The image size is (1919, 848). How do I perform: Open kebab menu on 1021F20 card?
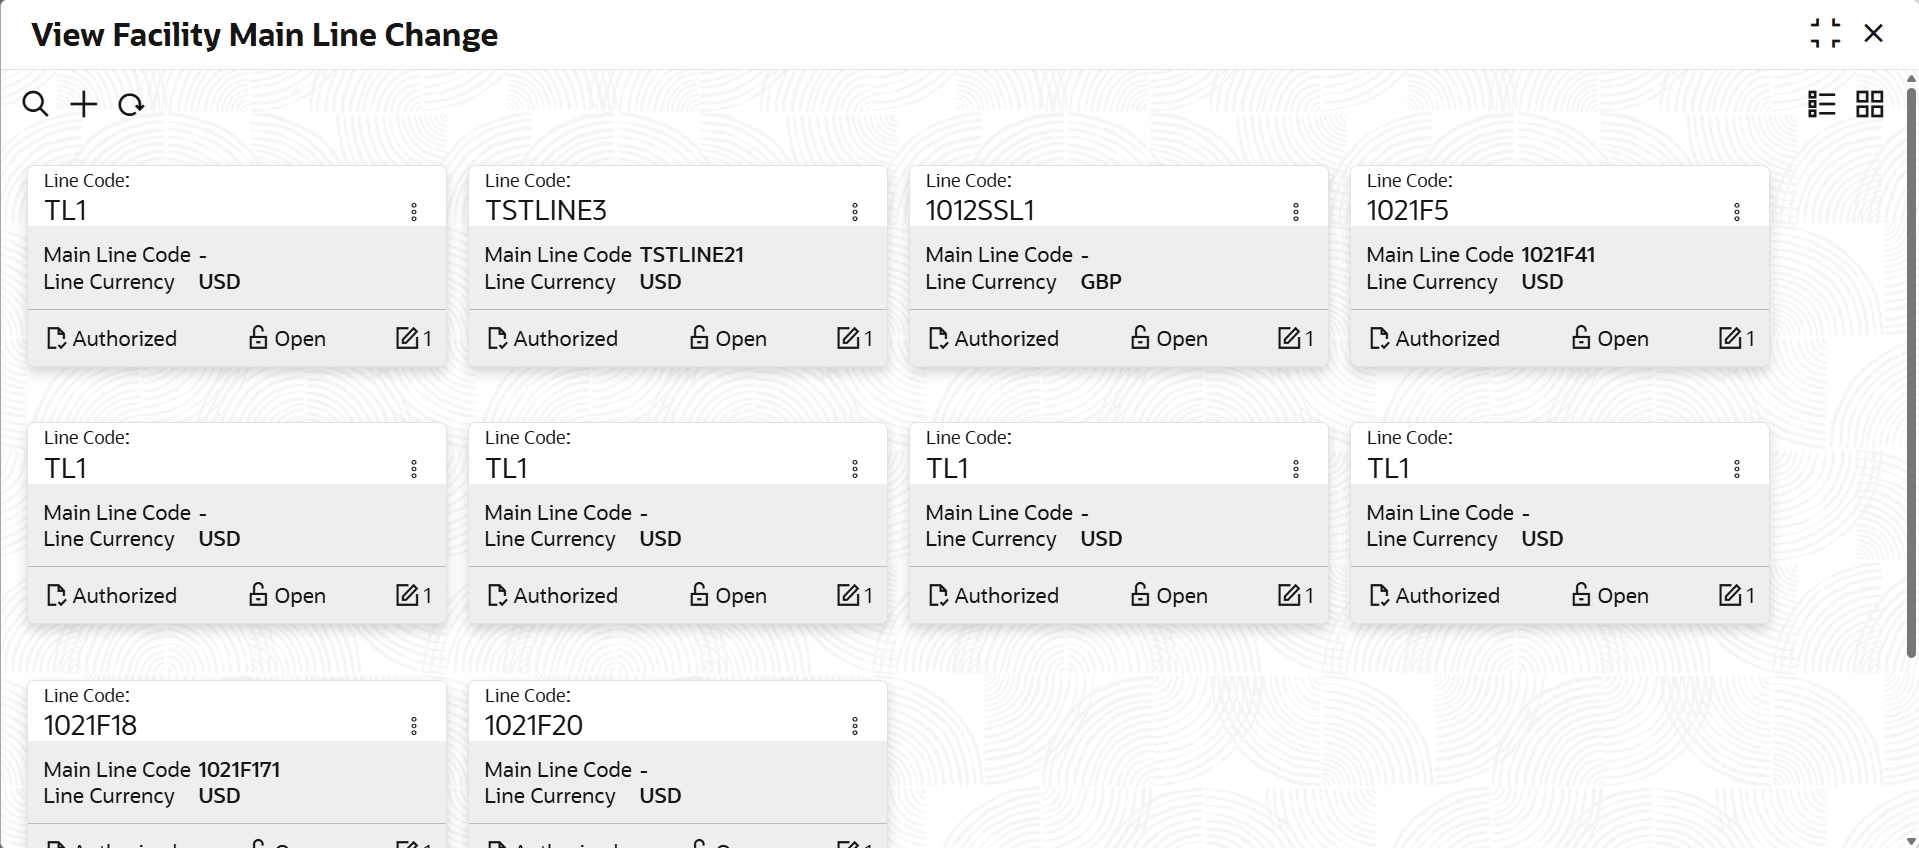855,726
